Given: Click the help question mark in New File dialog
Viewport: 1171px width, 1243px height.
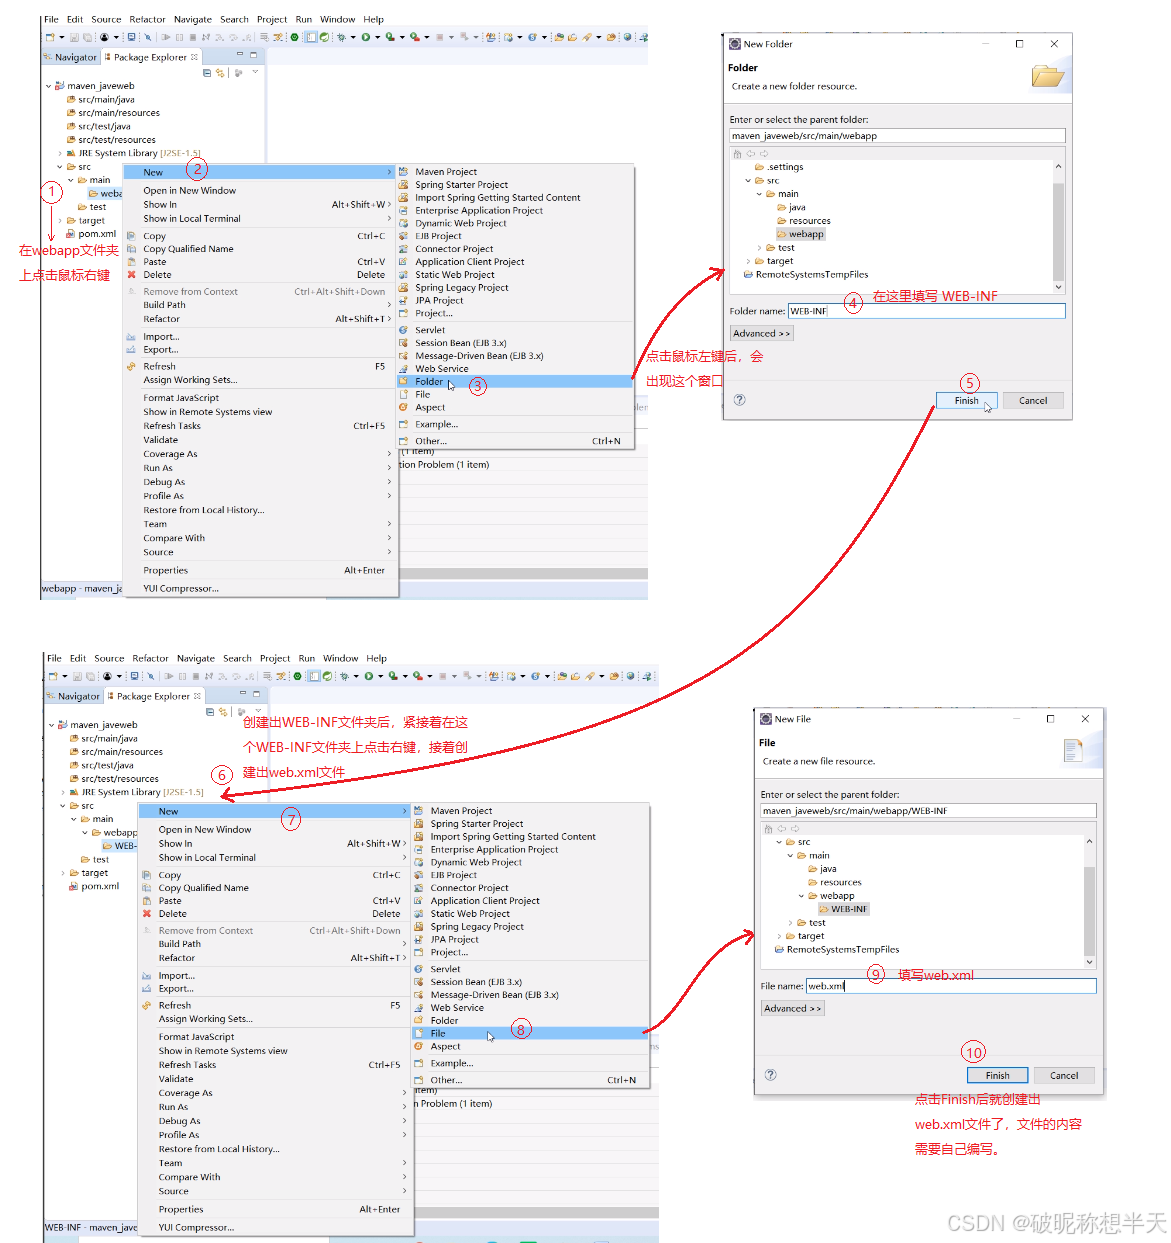Looking at the screenshot, I should point(770,1075).
